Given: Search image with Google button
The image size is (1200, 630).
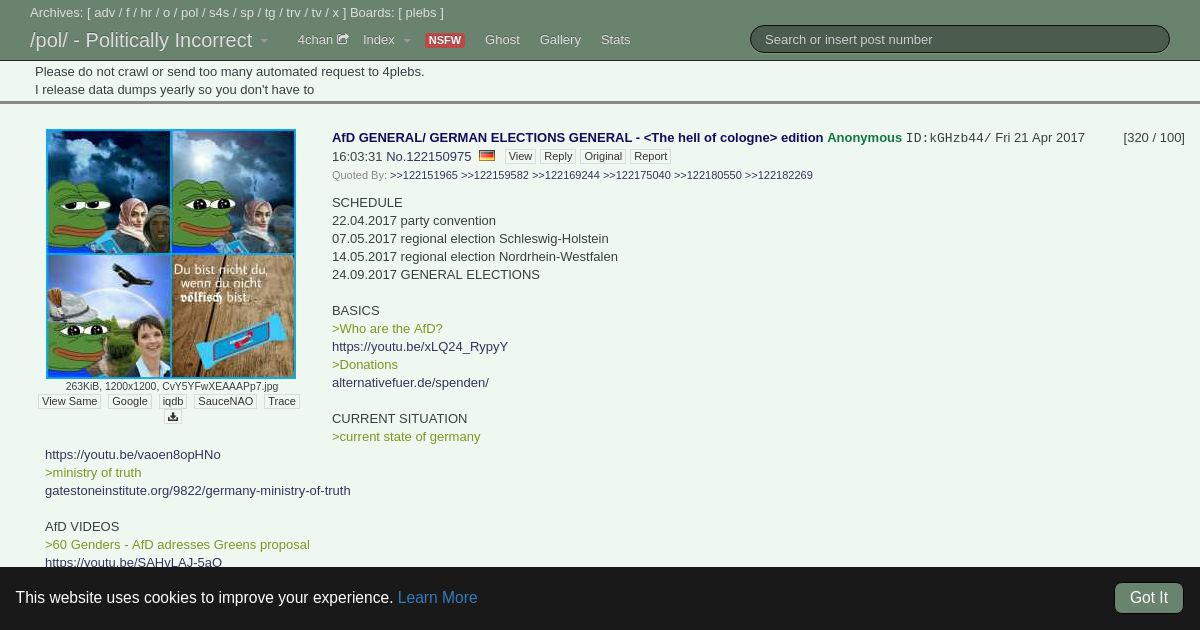Looking at the screenshot, I should (x=130, y=401).
